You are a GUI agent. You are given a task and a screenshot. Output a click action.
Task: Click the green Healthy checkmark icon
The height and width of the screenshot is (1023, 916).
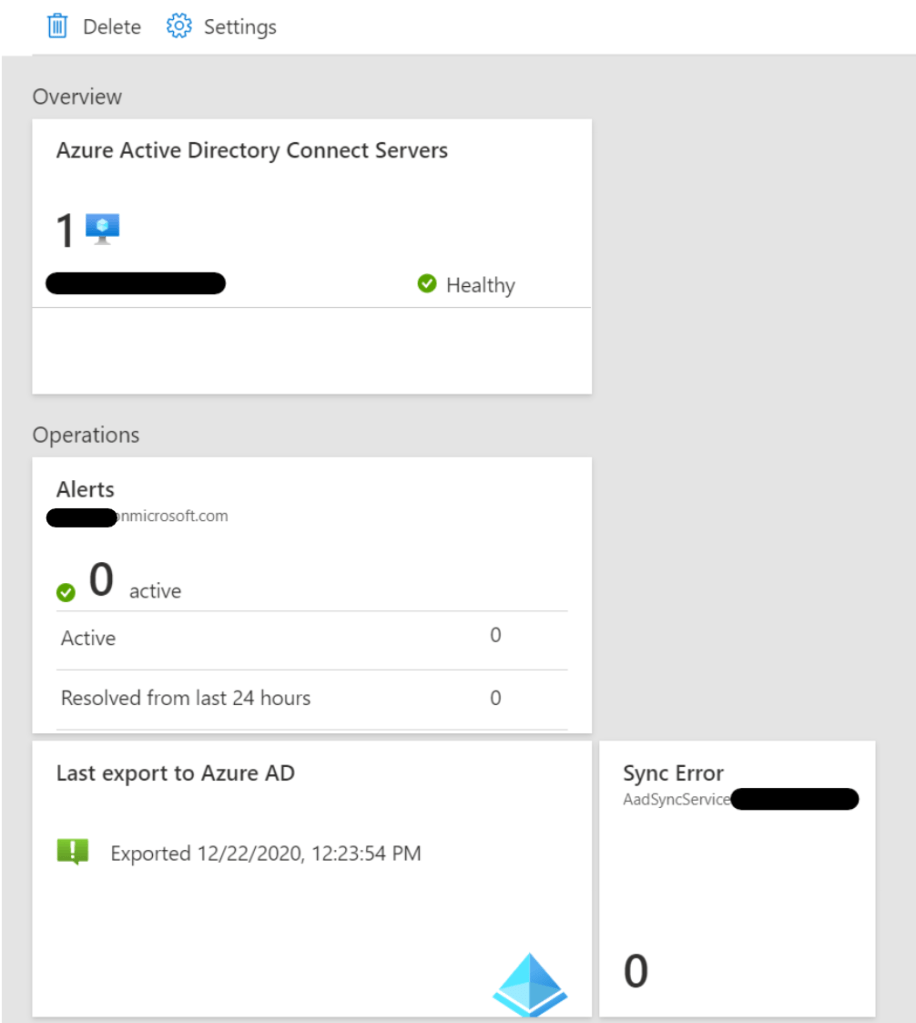[427, 285]
